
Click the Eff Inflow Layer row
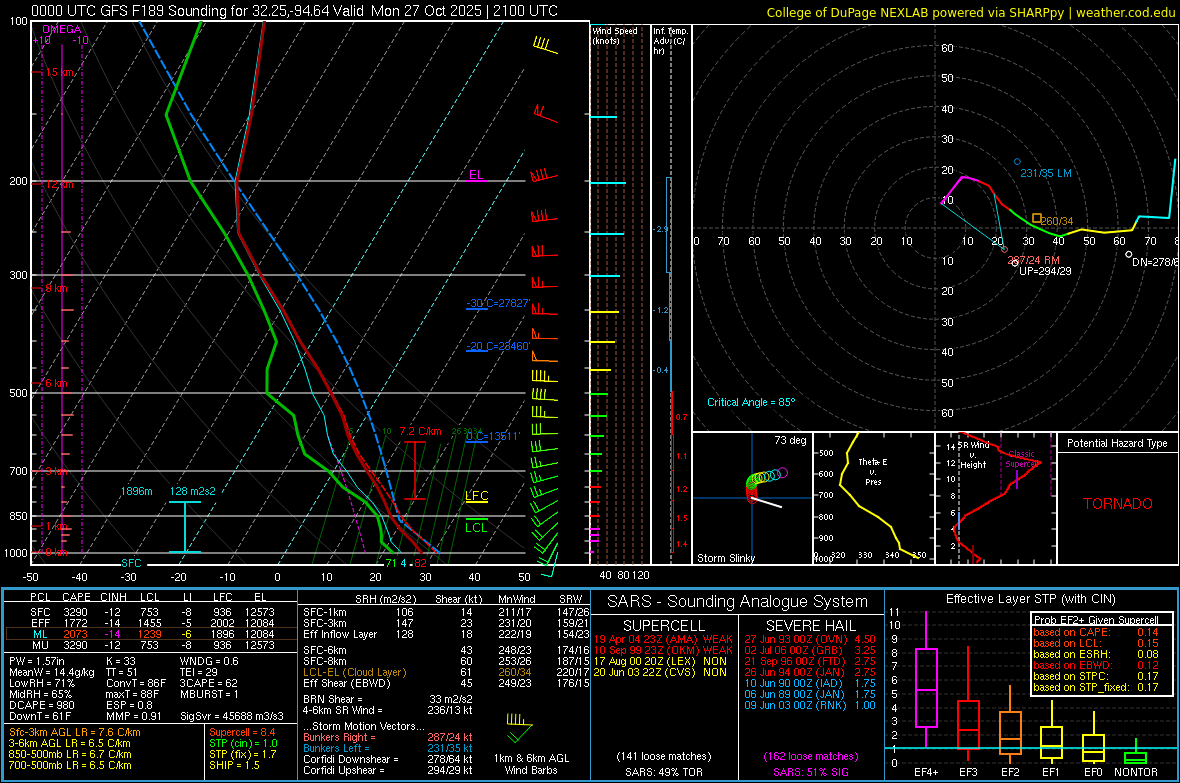click(446, 634)
